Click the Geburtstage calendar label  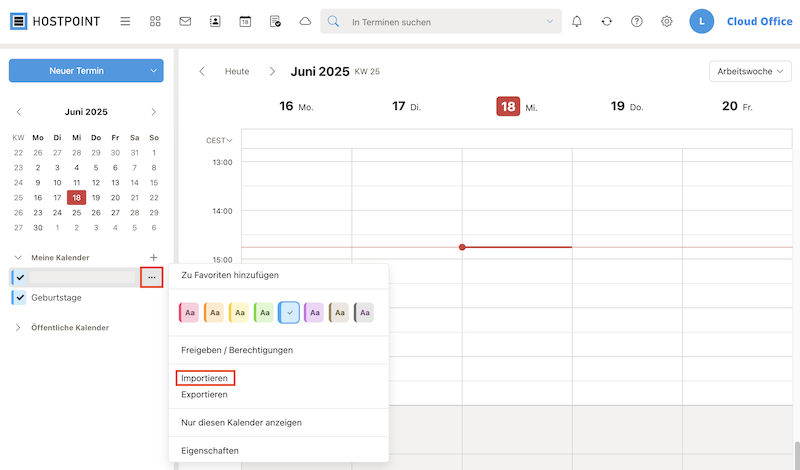click(57, 298)
